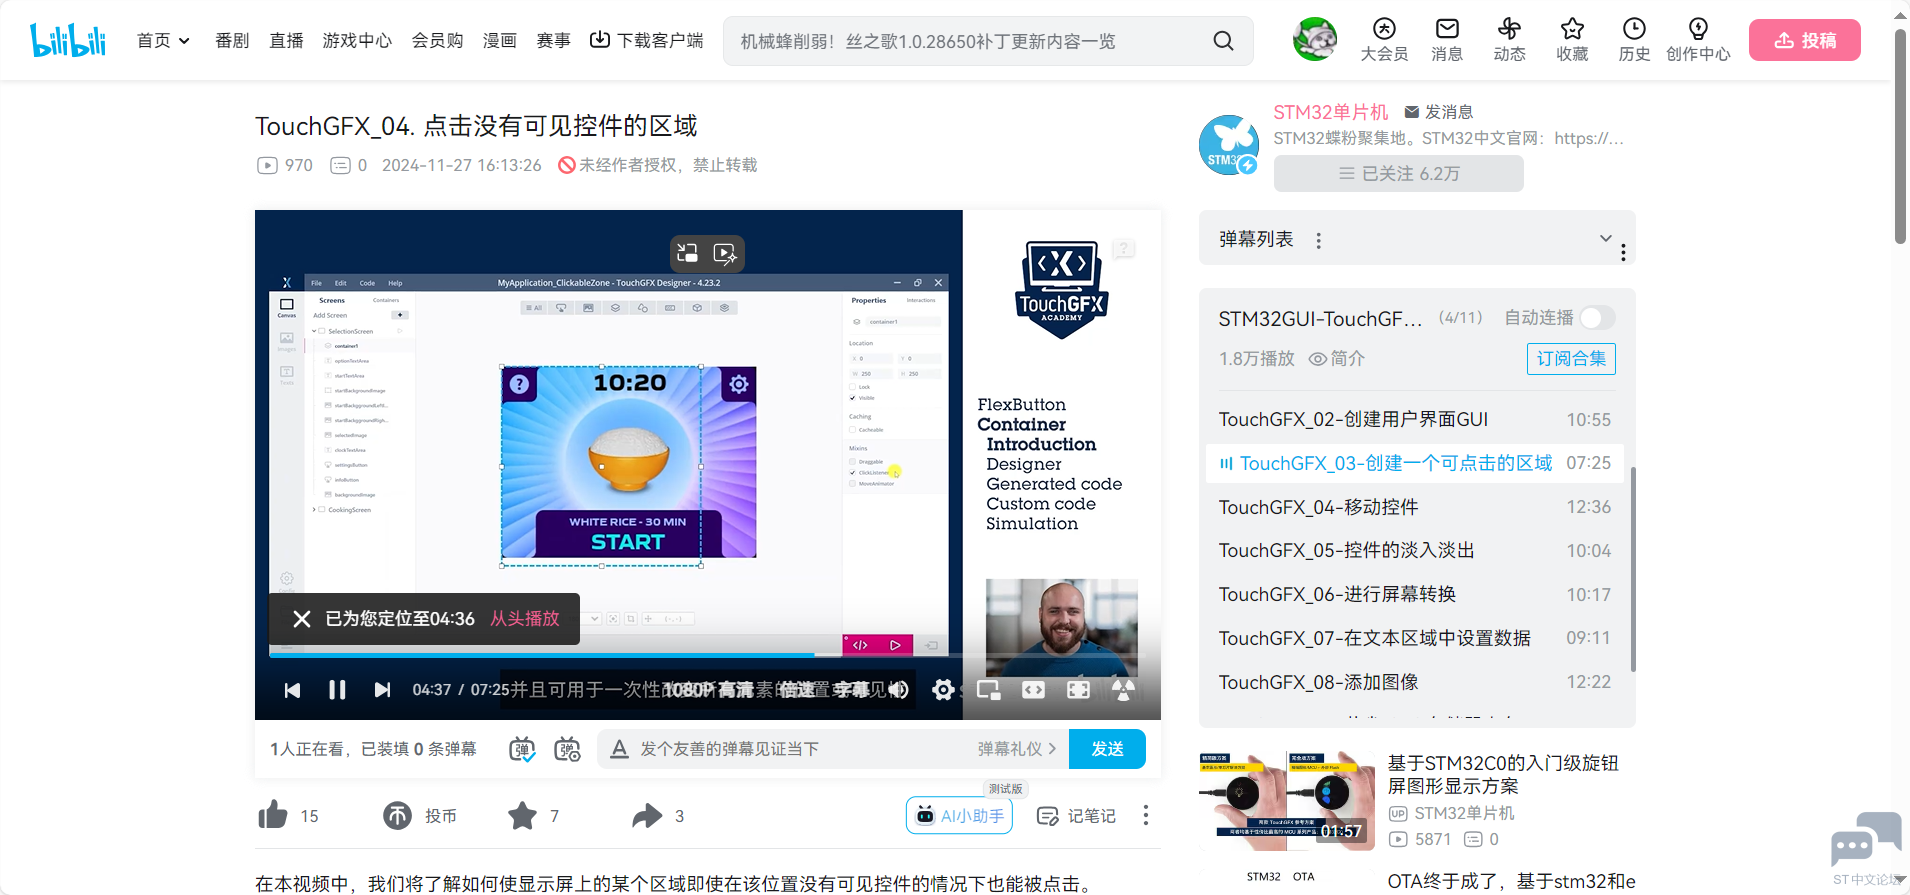Click the page vertical scrollbar
Viewport: 1910px width, 895px height.
pyautogui.click(x=1899, y=136)
